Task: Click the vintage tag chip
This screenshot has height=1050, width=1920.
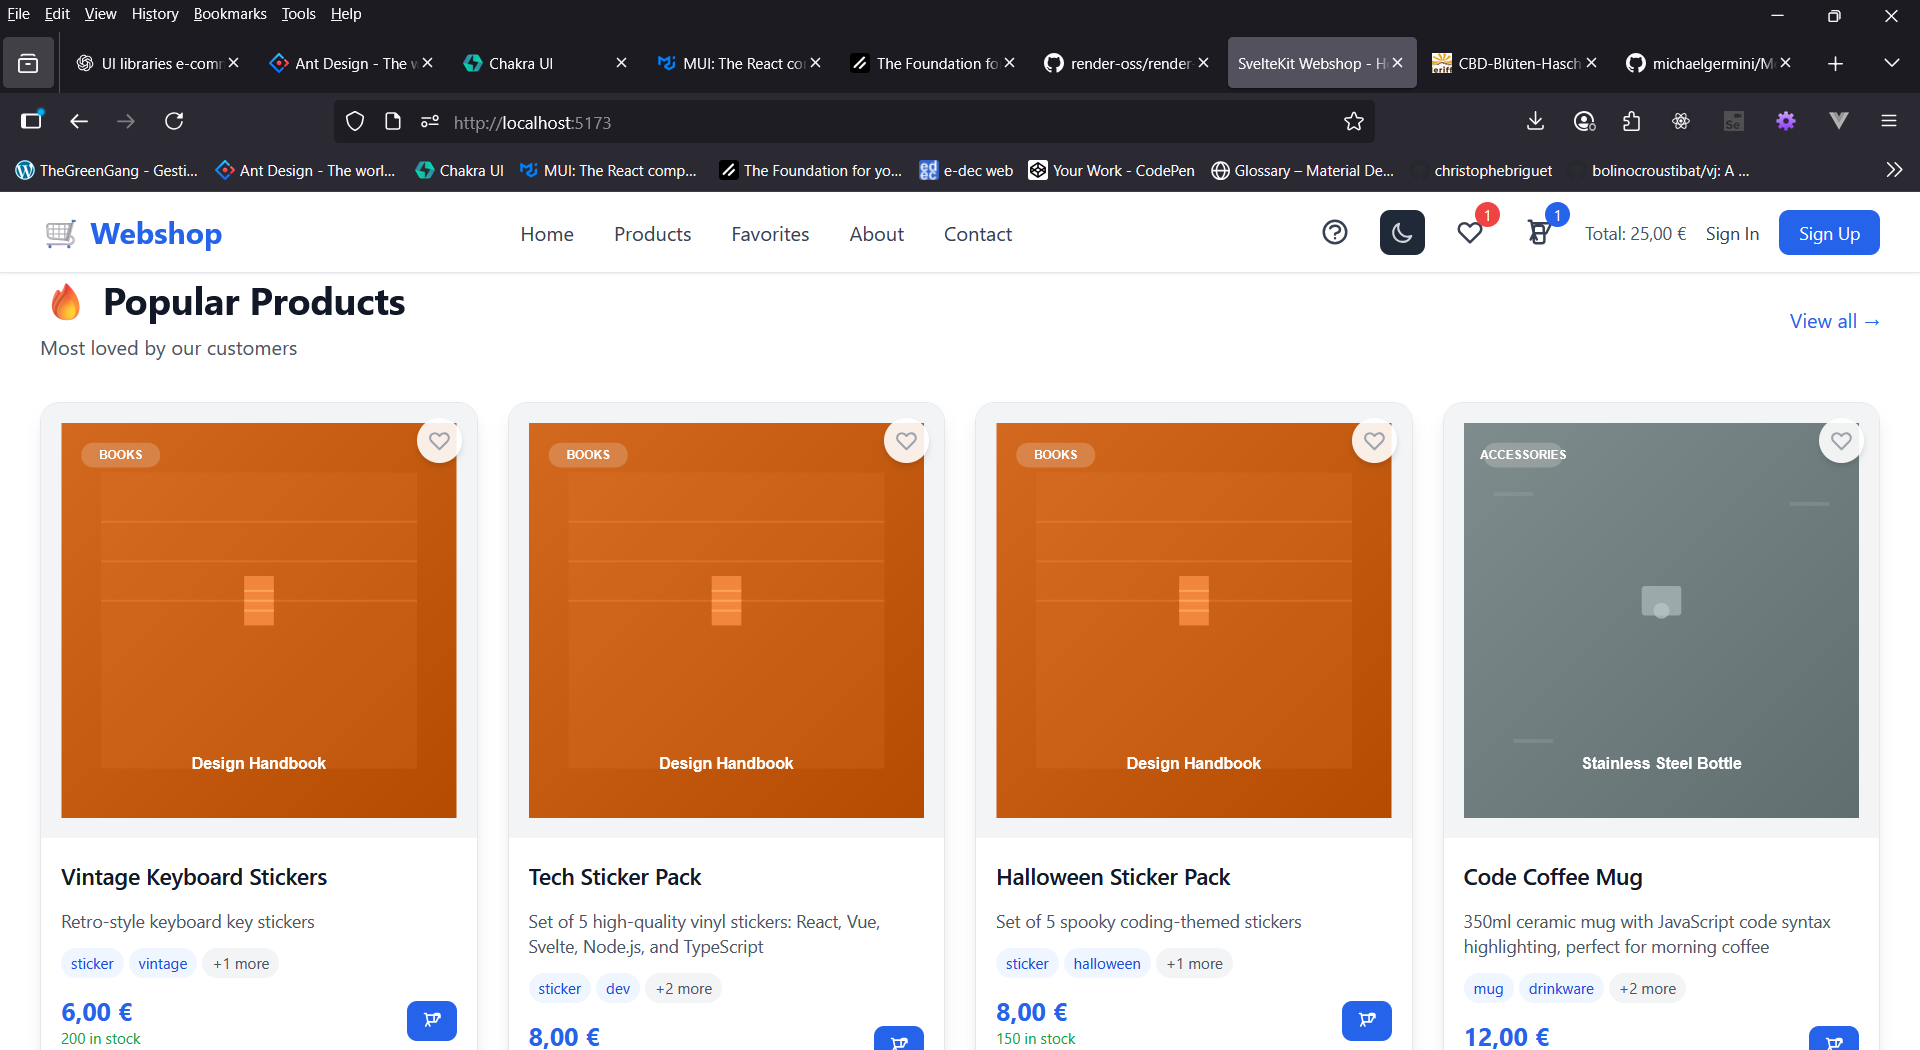Action: 163,964
